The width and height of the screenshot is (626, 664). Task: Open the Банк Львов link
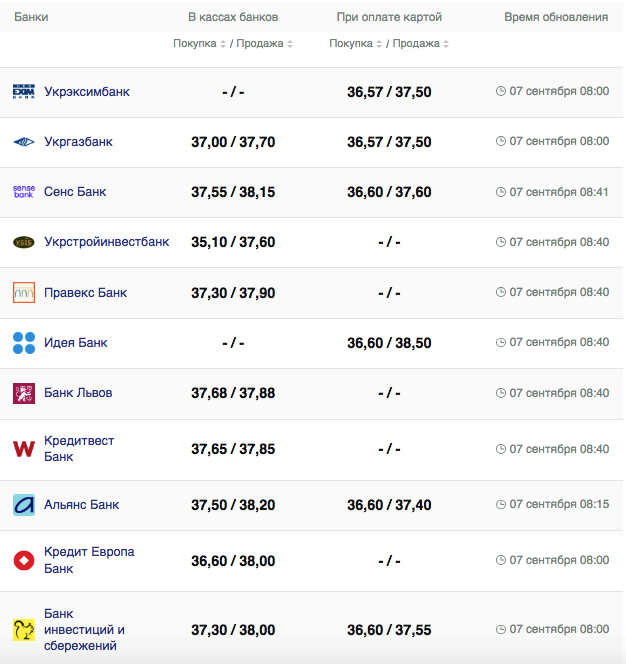coord(78,393)
